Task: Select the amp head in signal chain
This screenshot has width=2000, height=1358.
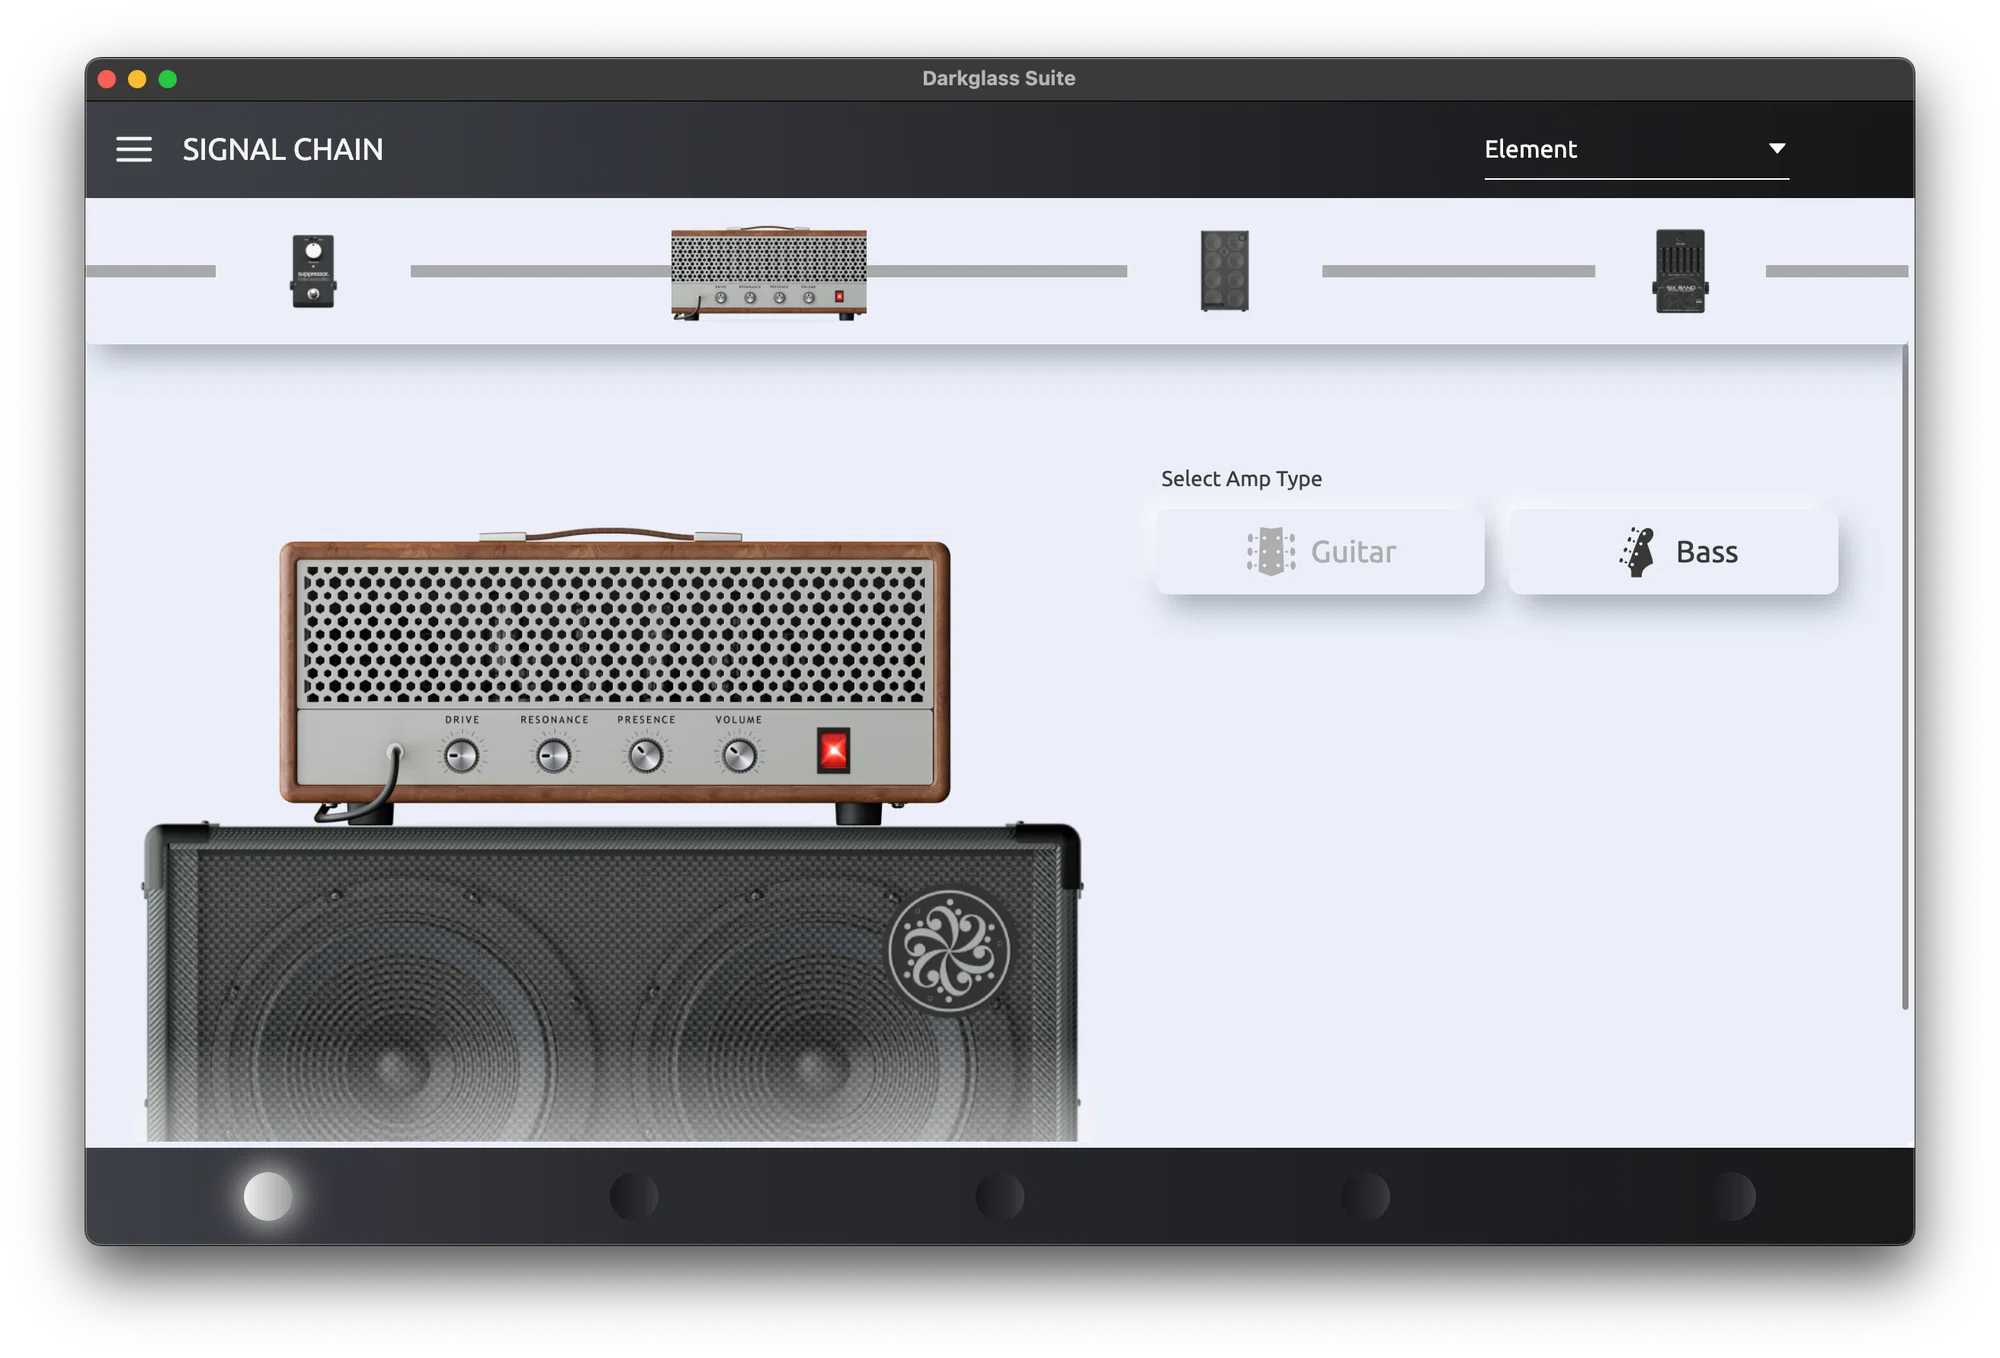Action: click(x=768, y=272)
